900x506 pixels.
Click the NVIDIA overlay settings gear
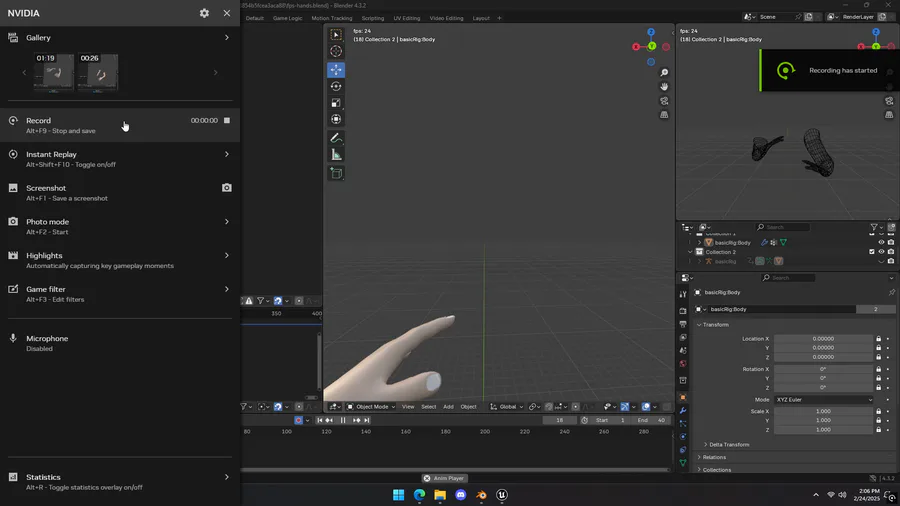pyautogui.click(x=204, y=13)
